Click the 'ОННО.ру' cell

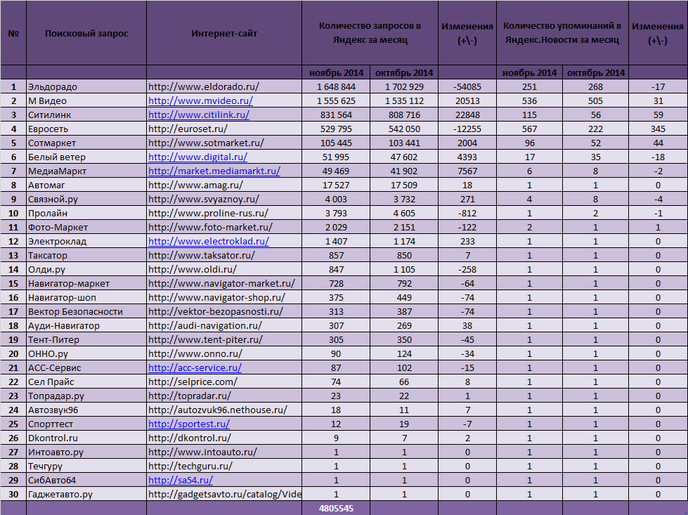pos(86,354)
